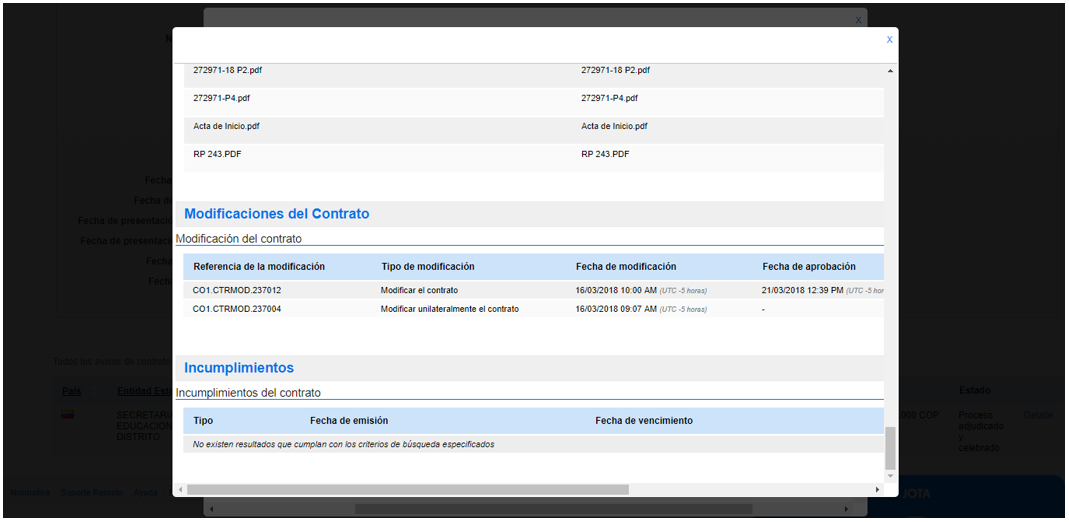Open modification CO1.CTRMOD.237012

pos(237,290)
